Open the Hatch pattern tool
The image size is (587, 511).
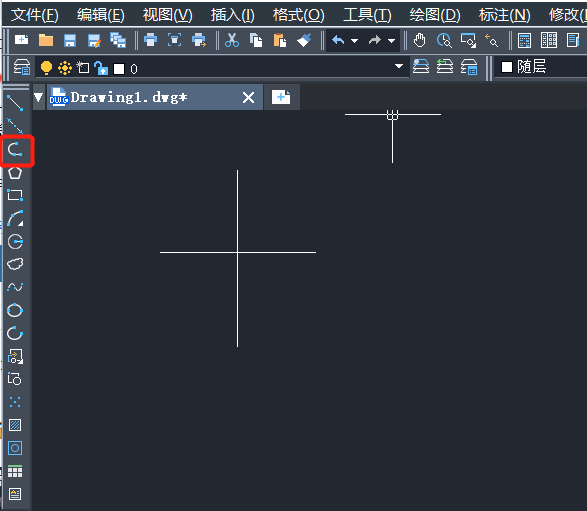(x=15, y=425)
